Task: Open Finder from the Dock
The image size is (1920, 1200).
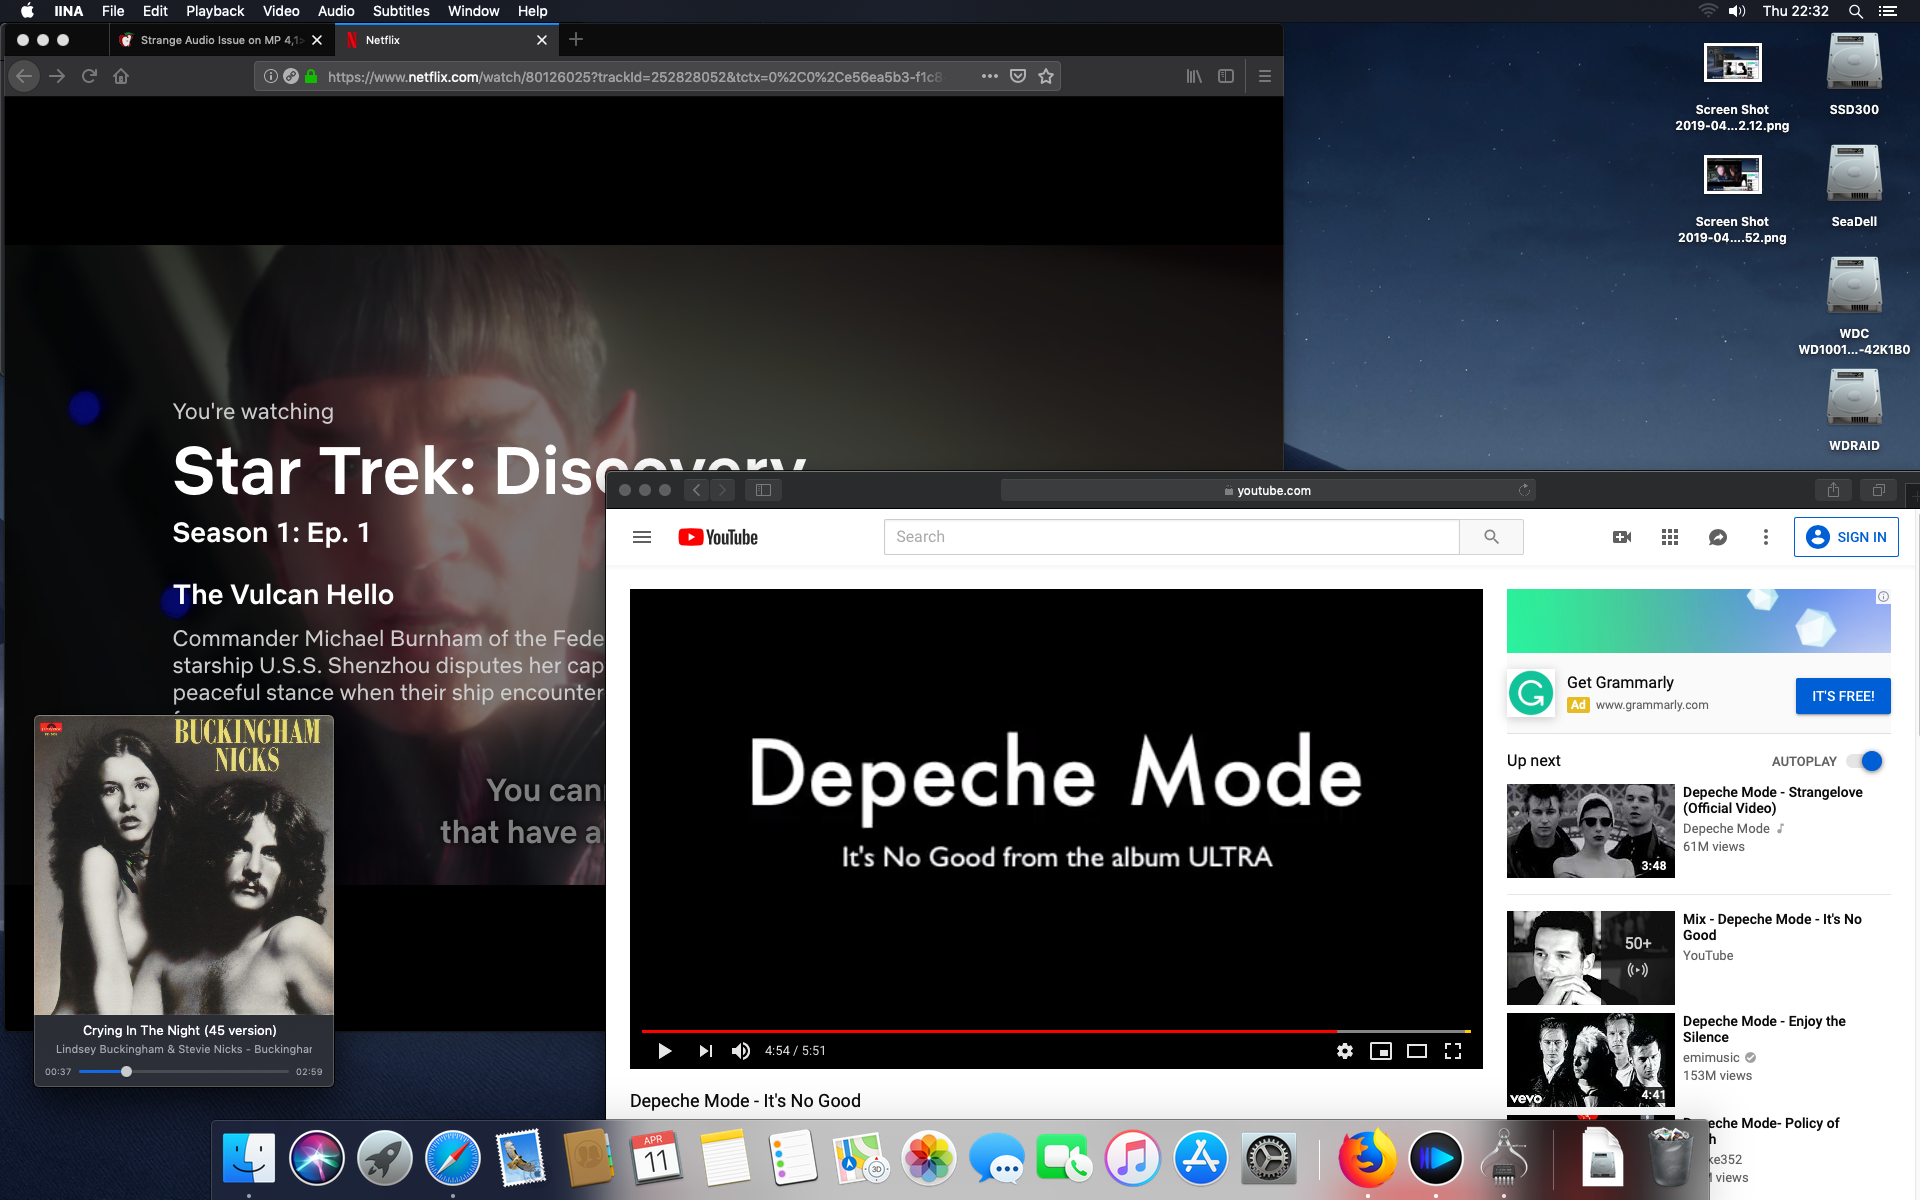Action: pos(249,1158)
